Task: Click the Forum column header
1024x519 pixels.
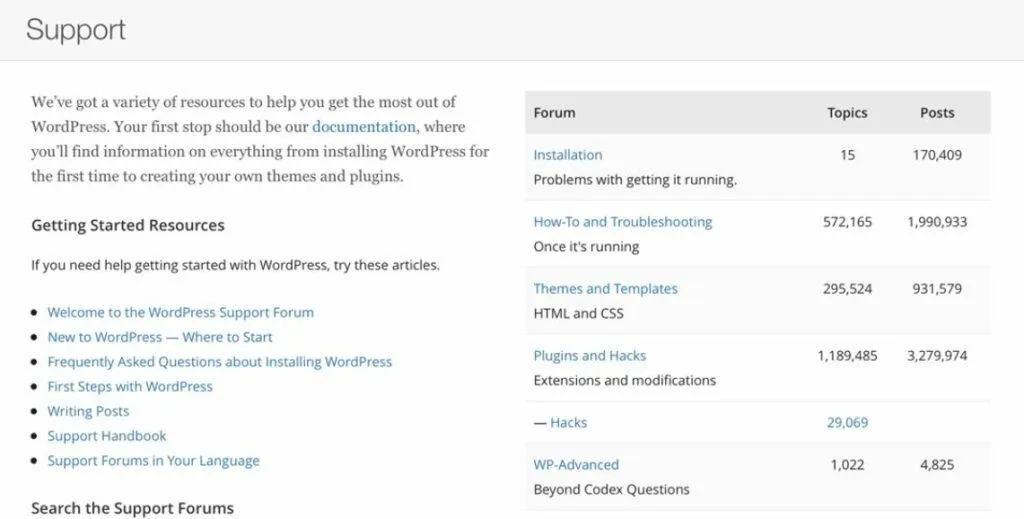Action: 554,112
